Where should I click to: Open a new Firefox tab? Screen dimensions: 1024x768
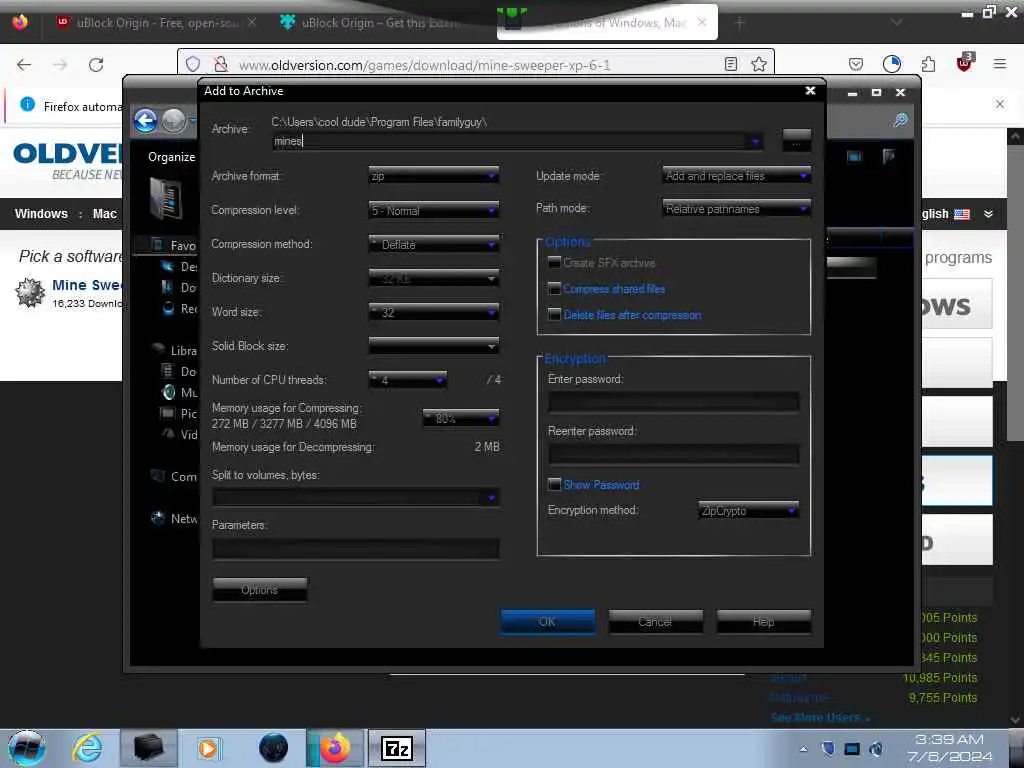(740, 23)
